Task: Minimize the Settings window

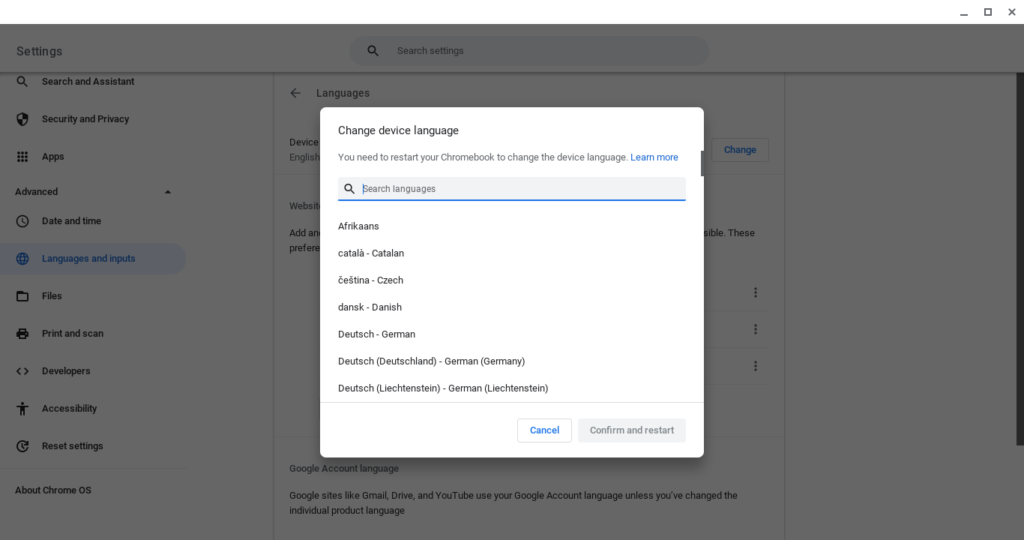Action: tap(964, 12)
